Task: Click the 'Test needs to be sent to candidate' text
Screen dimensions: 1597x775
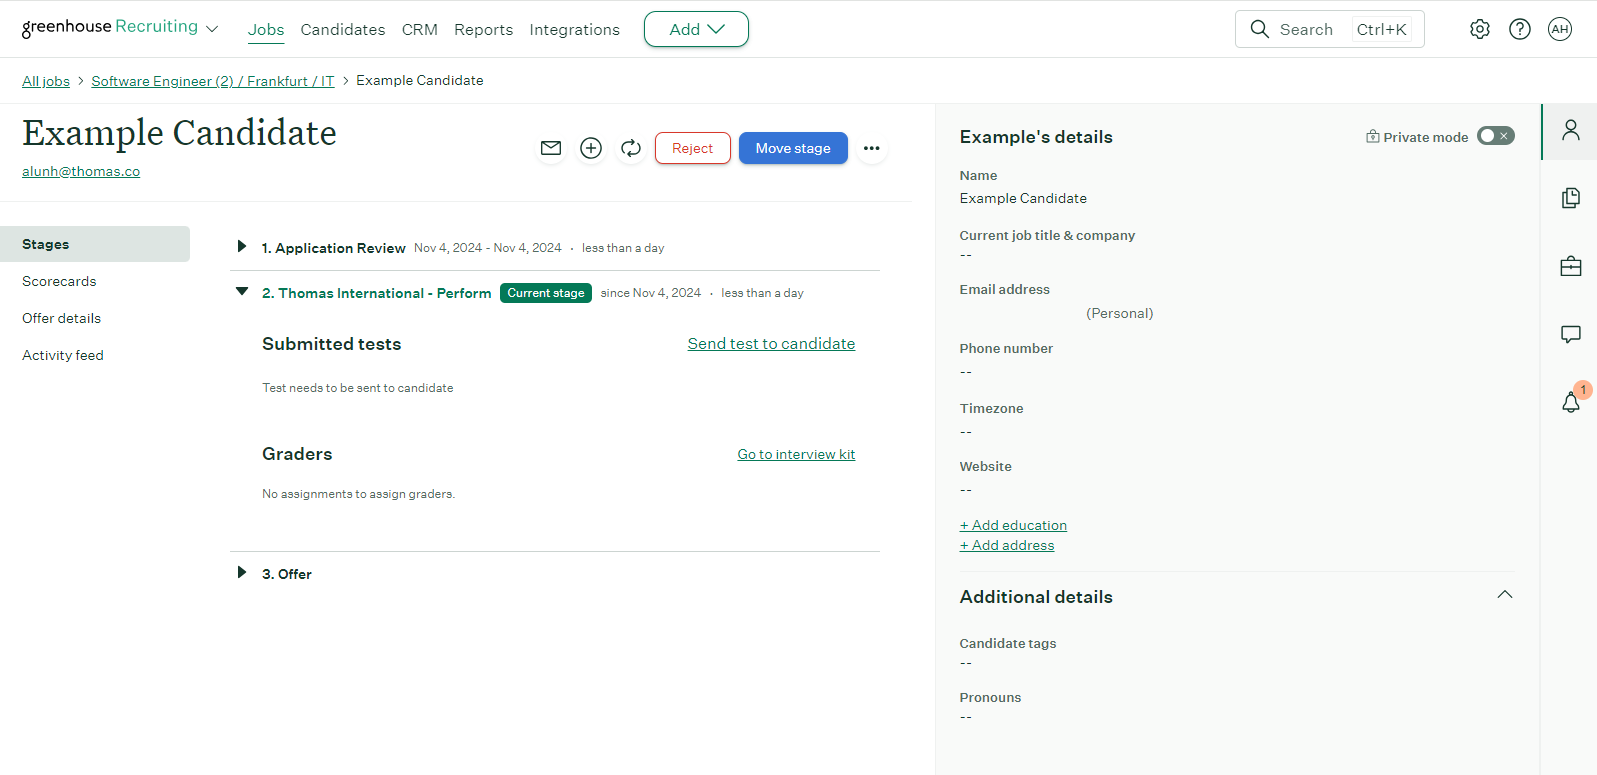Action: click(x=358, y=388)
